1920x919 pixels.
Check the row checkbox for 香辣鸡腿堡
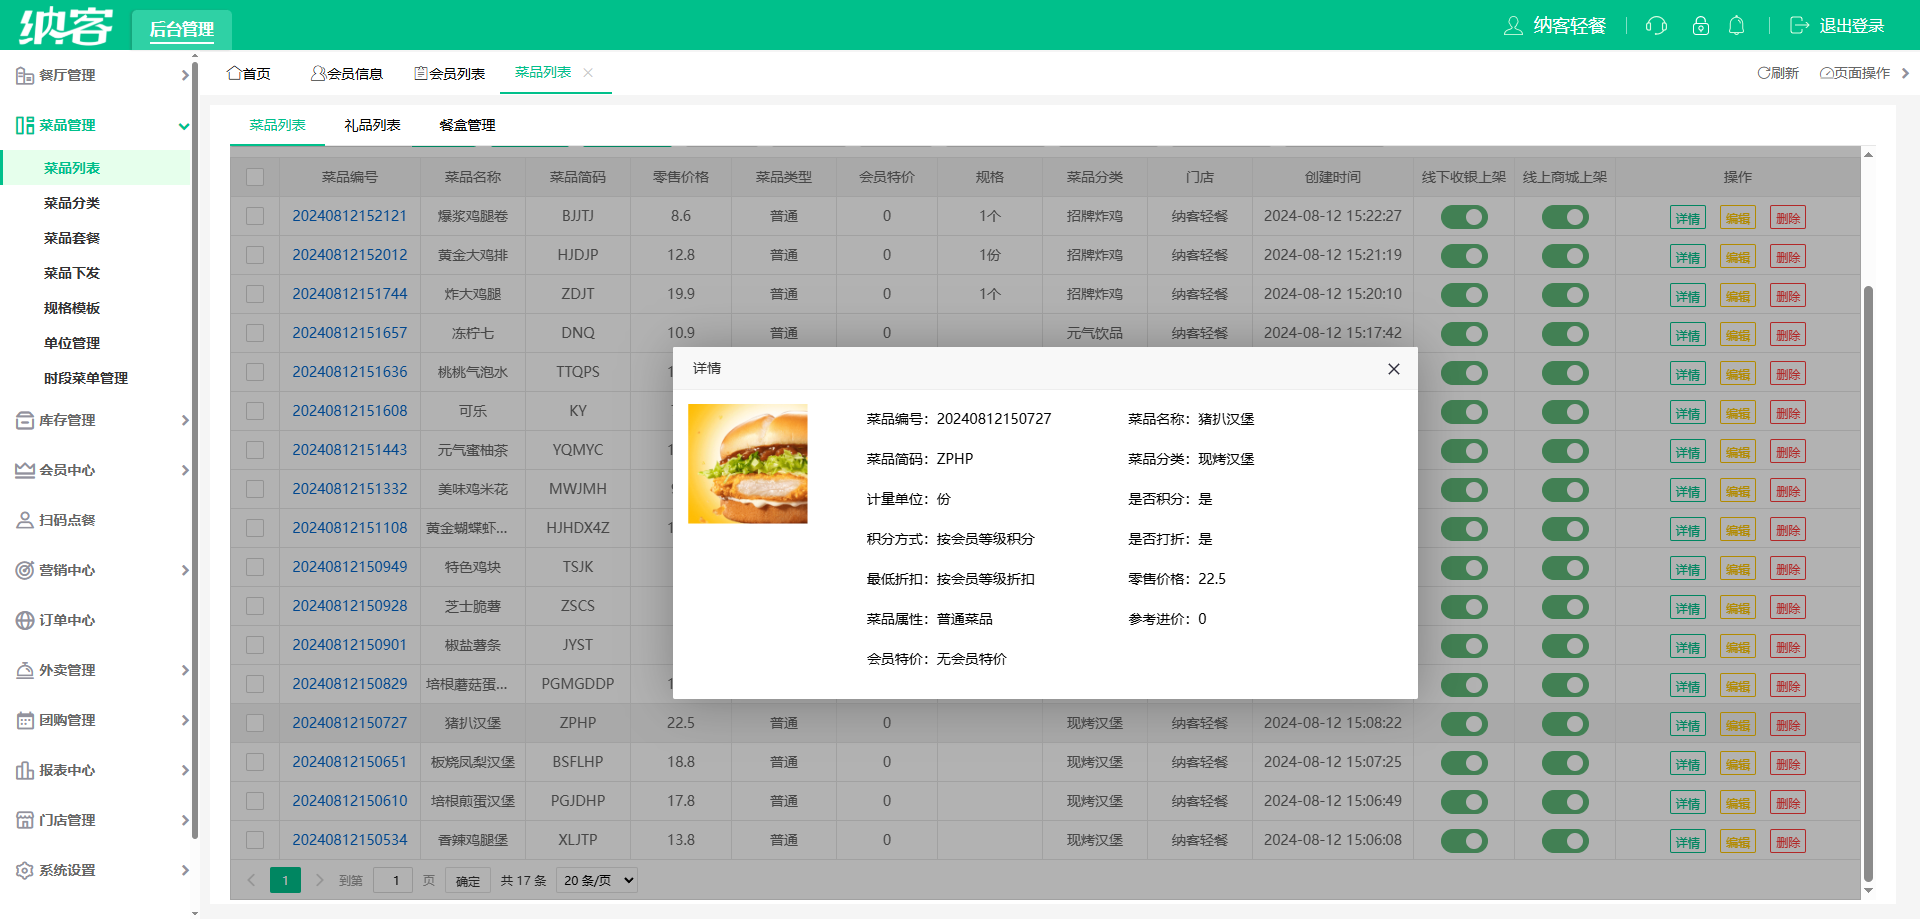coord(255,840)
